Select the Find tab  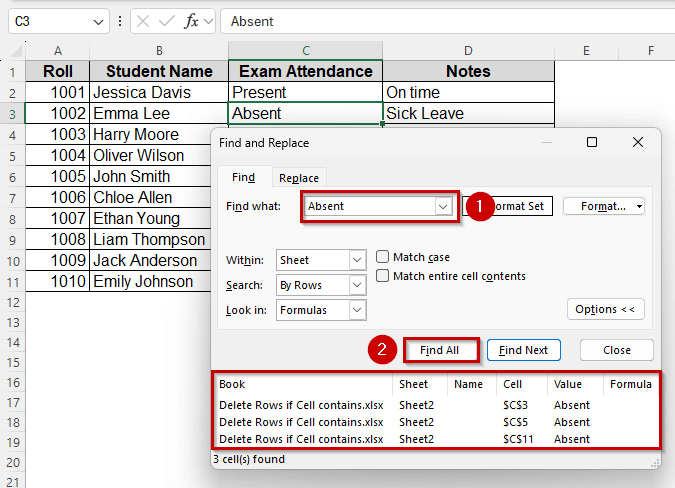click(243, 178)
